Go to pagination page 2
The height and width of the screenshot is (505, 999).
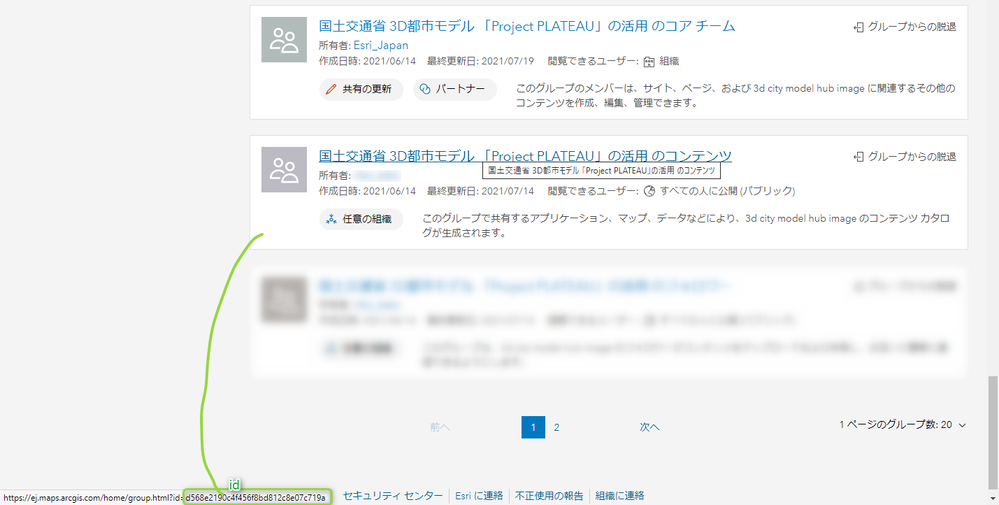pos(556,427)
